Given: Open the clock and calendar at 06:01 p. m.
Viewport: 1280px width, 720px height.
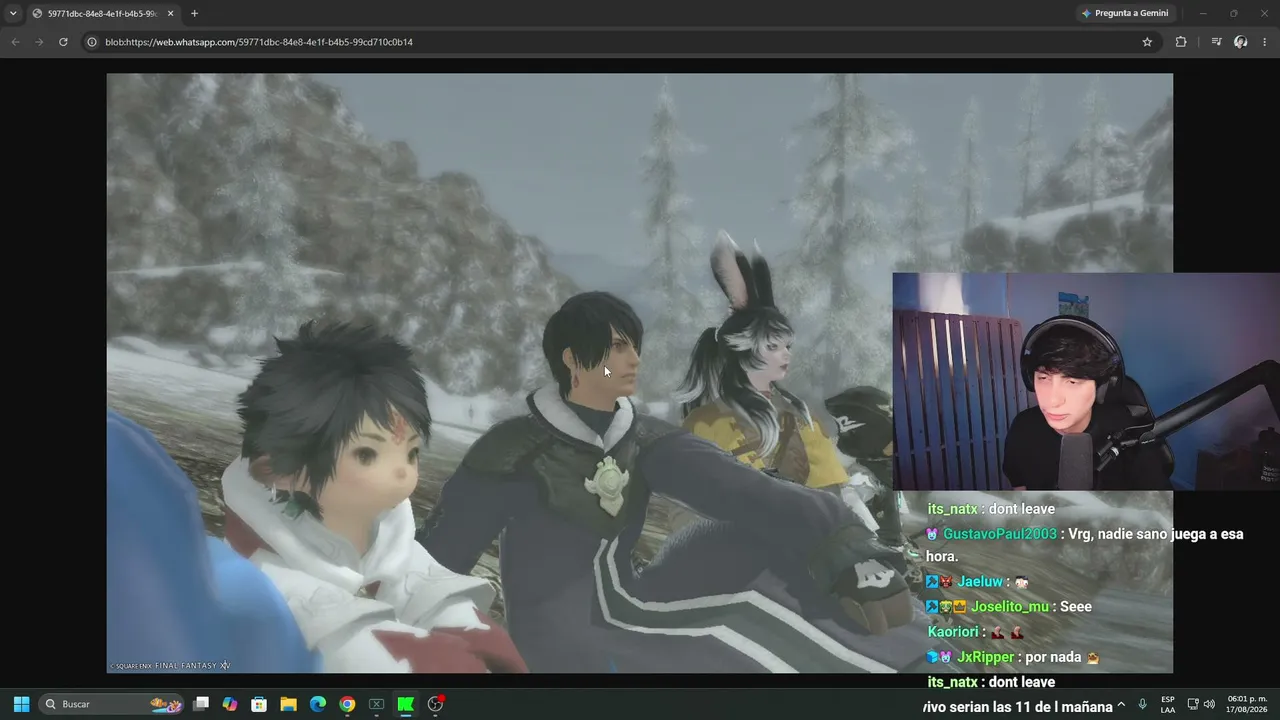Looking at the screenshot, I should (1247, 704).
